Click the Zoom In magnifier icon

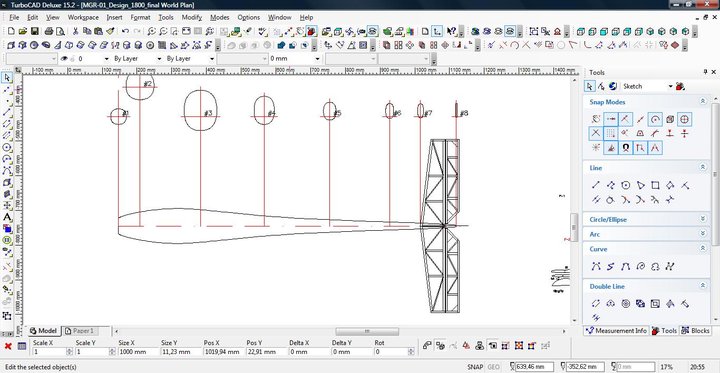(151, 31)
